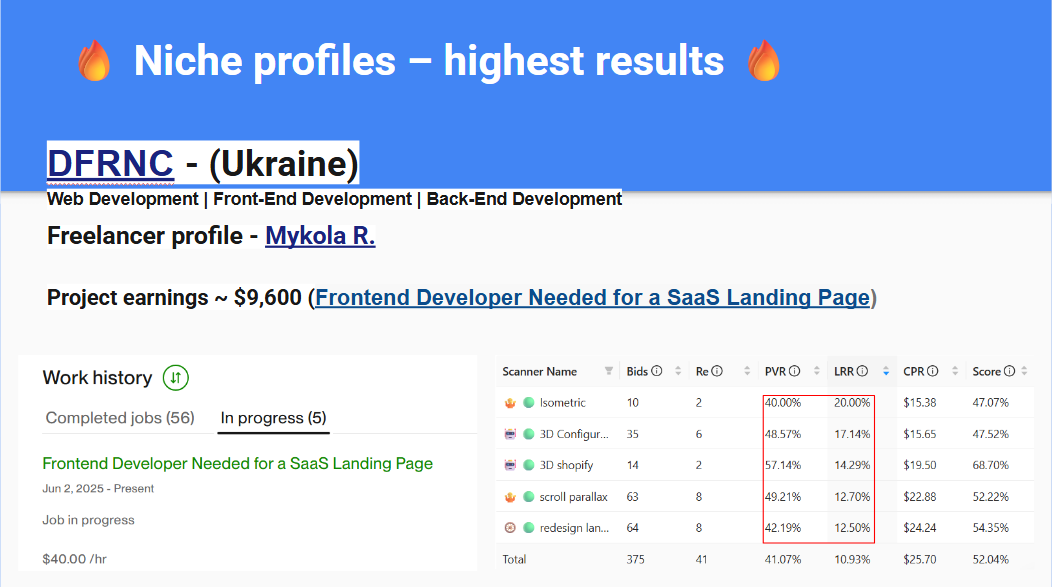Click the green status dot for redesign lan
Viewport: 1052px width, 587px height.
tap(529, 528)
